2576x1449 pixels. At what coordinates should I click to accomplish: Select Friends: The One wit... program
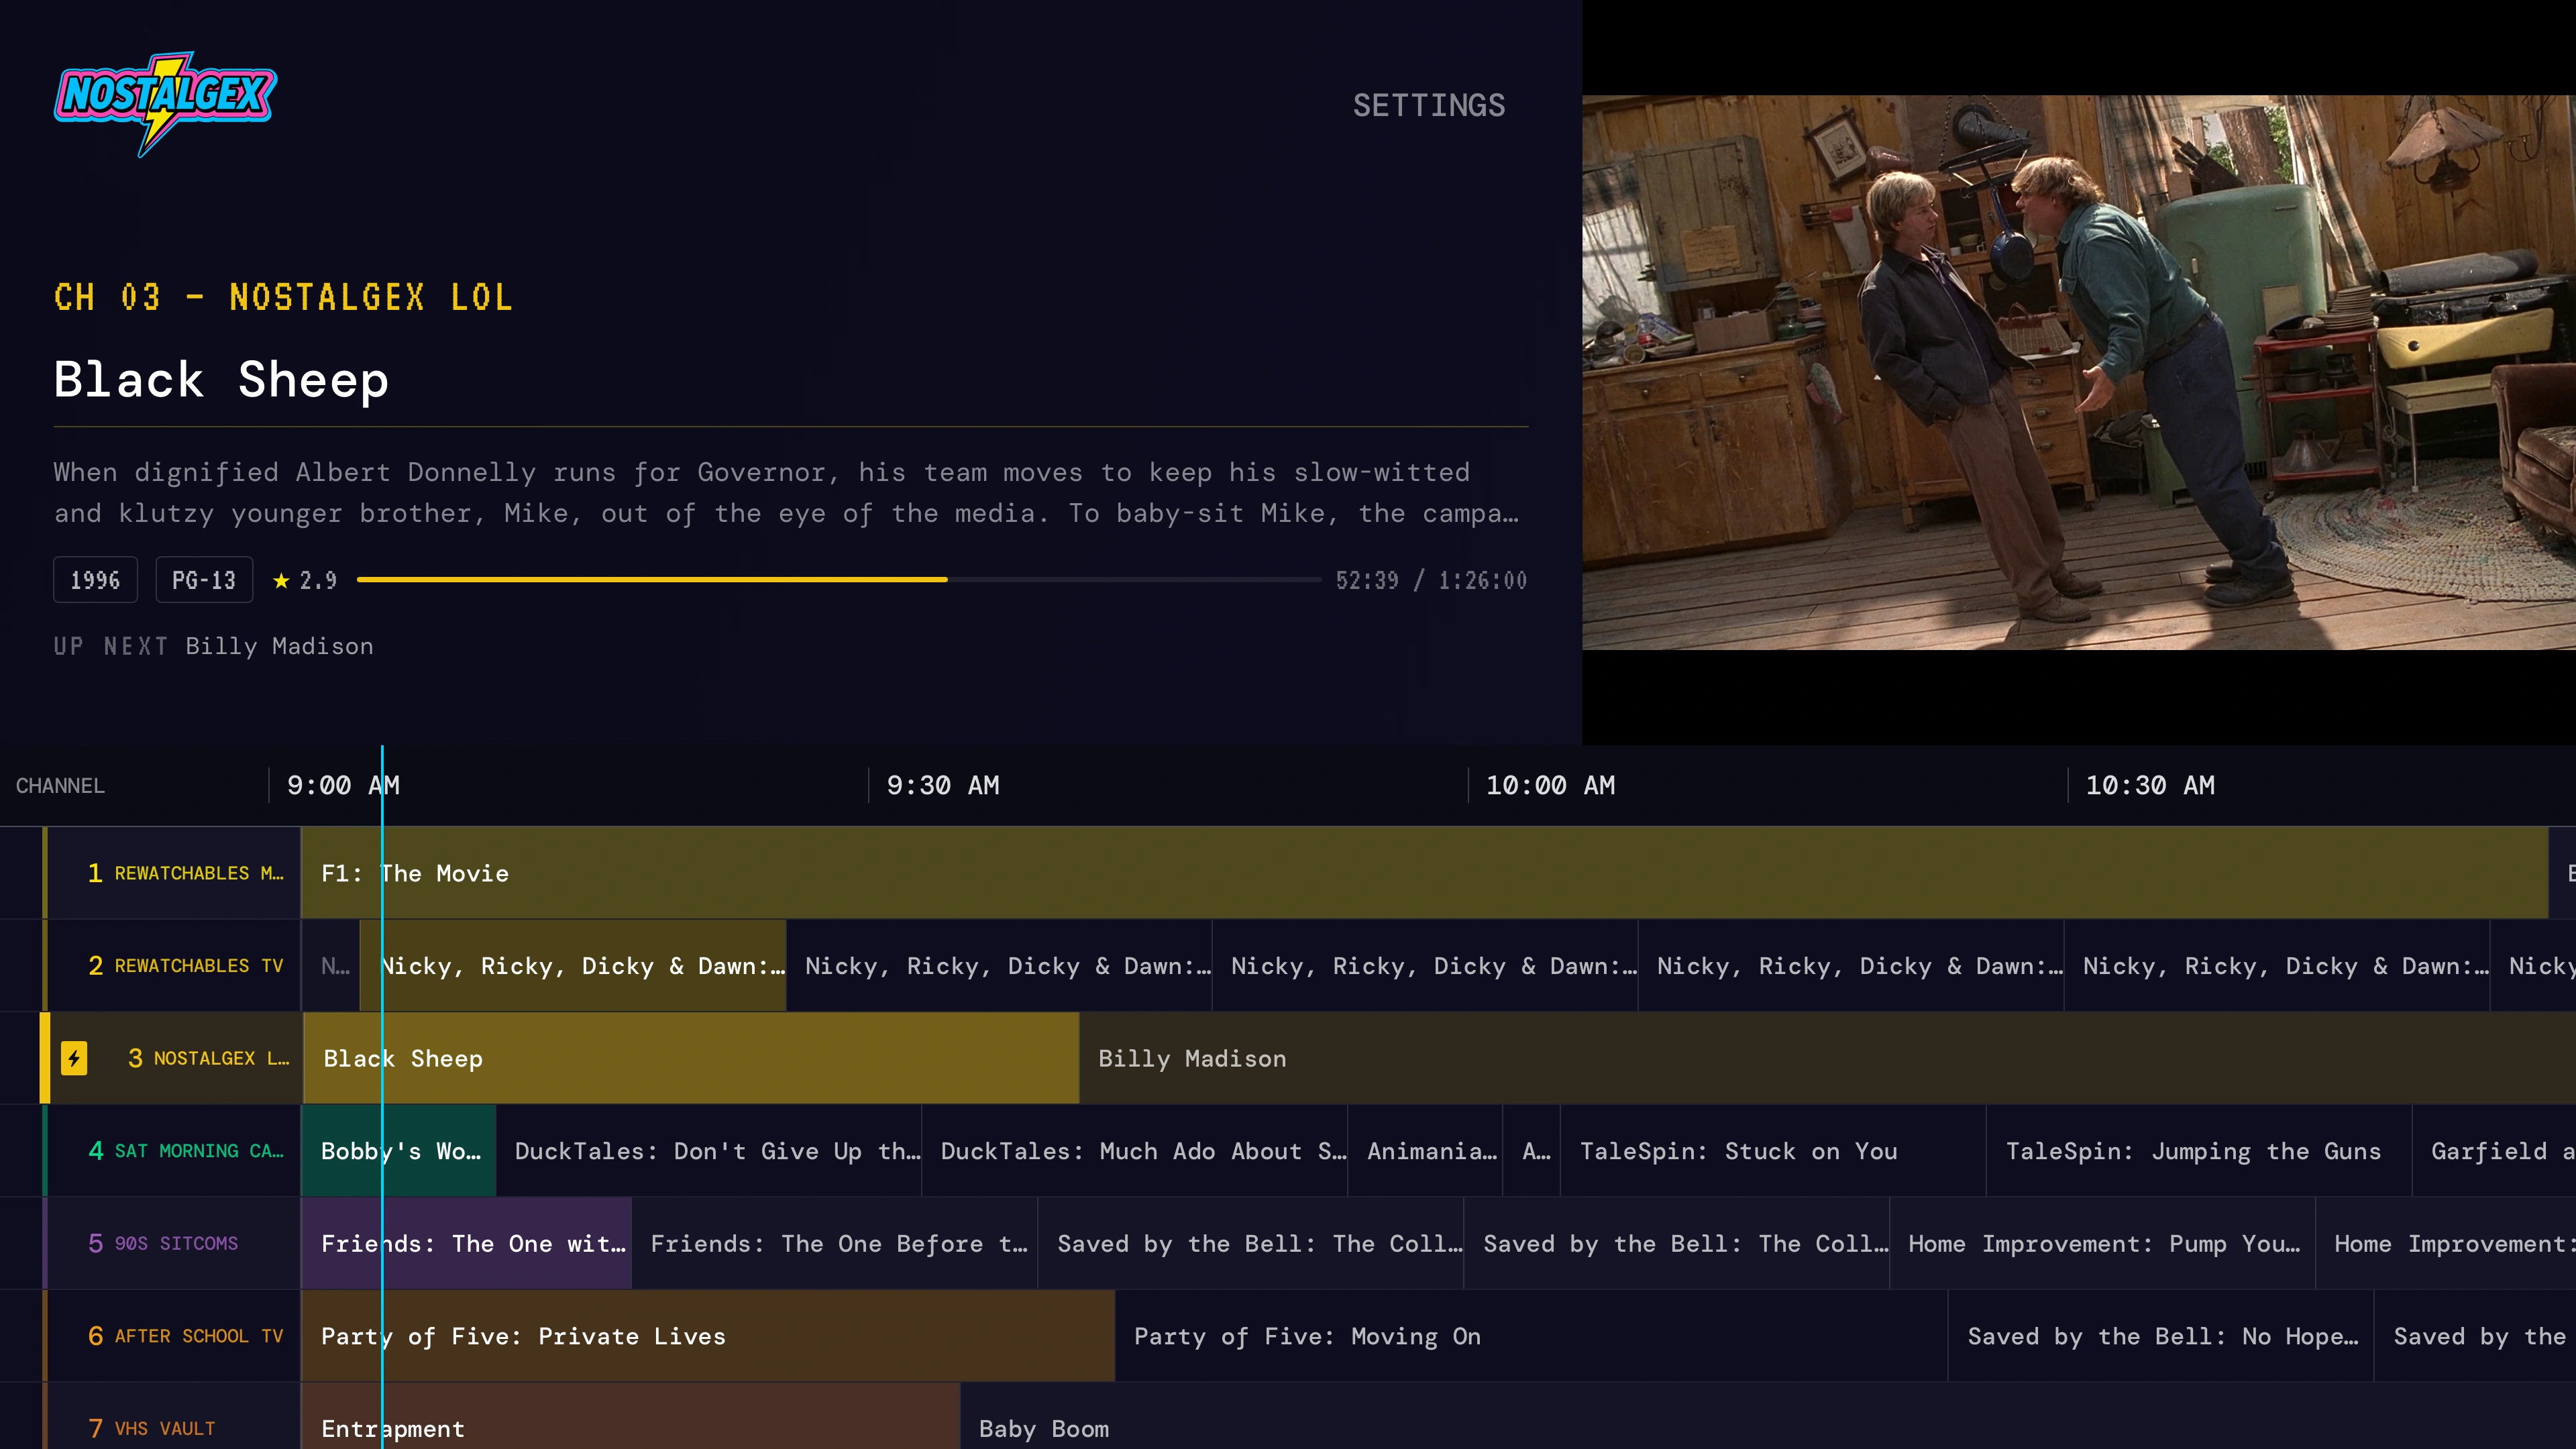pyautogui.click(x=467, y=1243)
